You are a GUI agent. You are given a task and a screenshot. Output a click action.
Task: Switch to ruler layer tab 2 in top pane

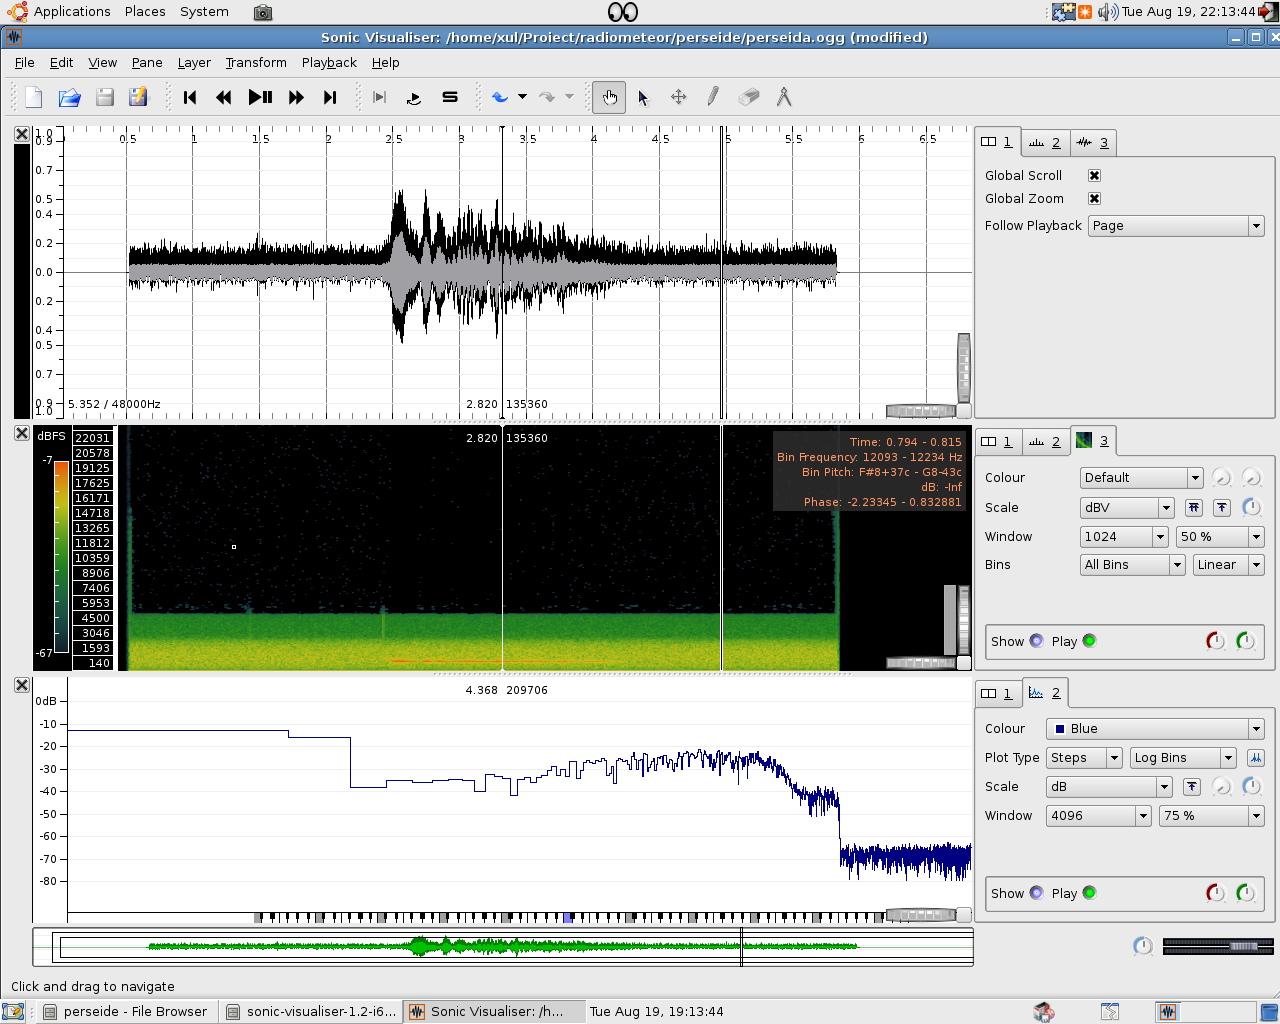1045,143
